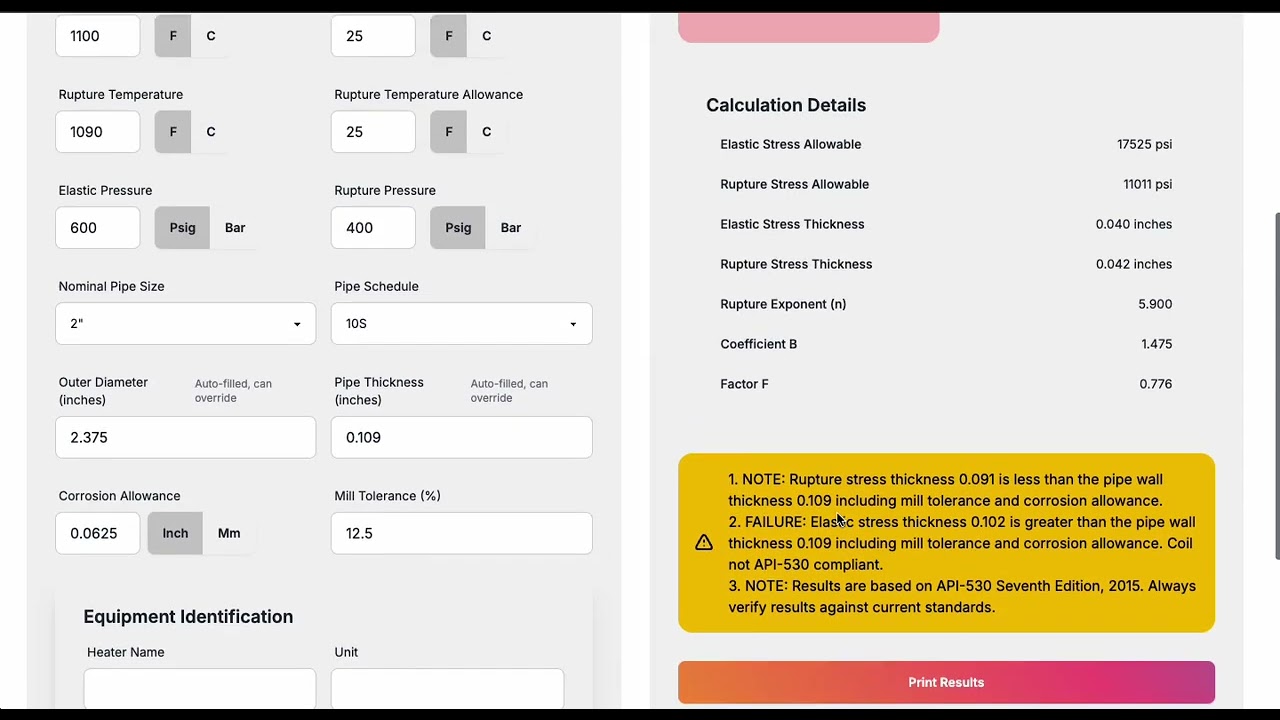Click the Coefficient B value 1.475
Image resolution: width=1280 pixels, height=720 pixels.
(1156, 344)
